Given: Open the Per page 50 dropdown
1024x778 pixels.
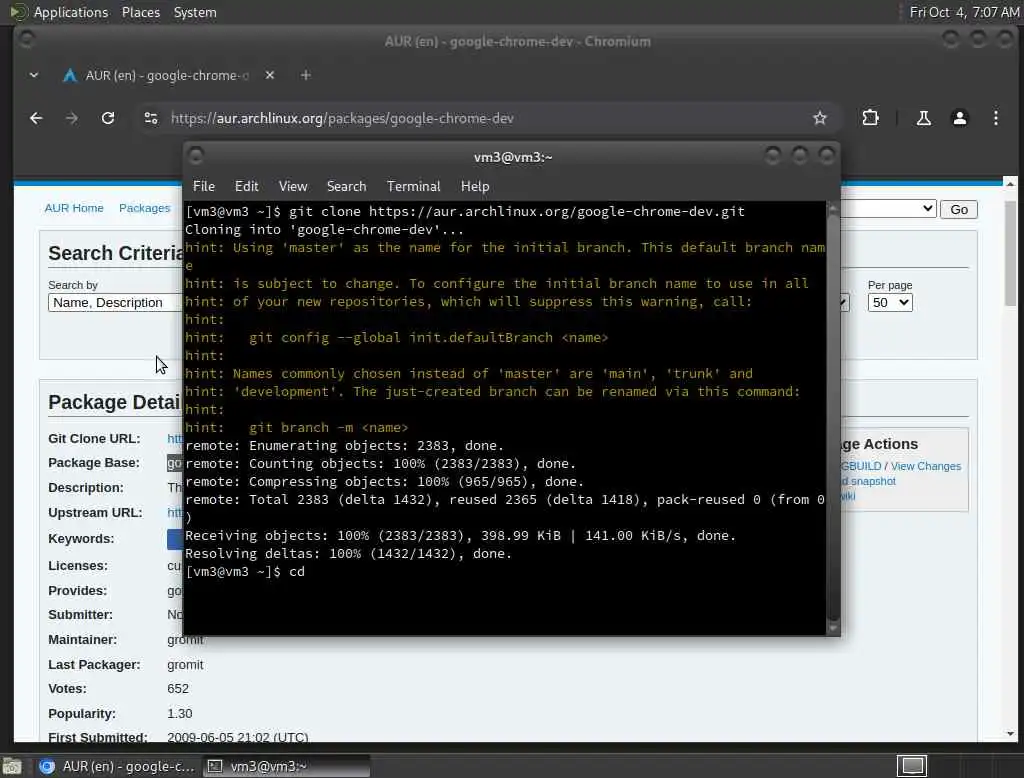Looking at the screenshot, I should (x=889, y=302).
